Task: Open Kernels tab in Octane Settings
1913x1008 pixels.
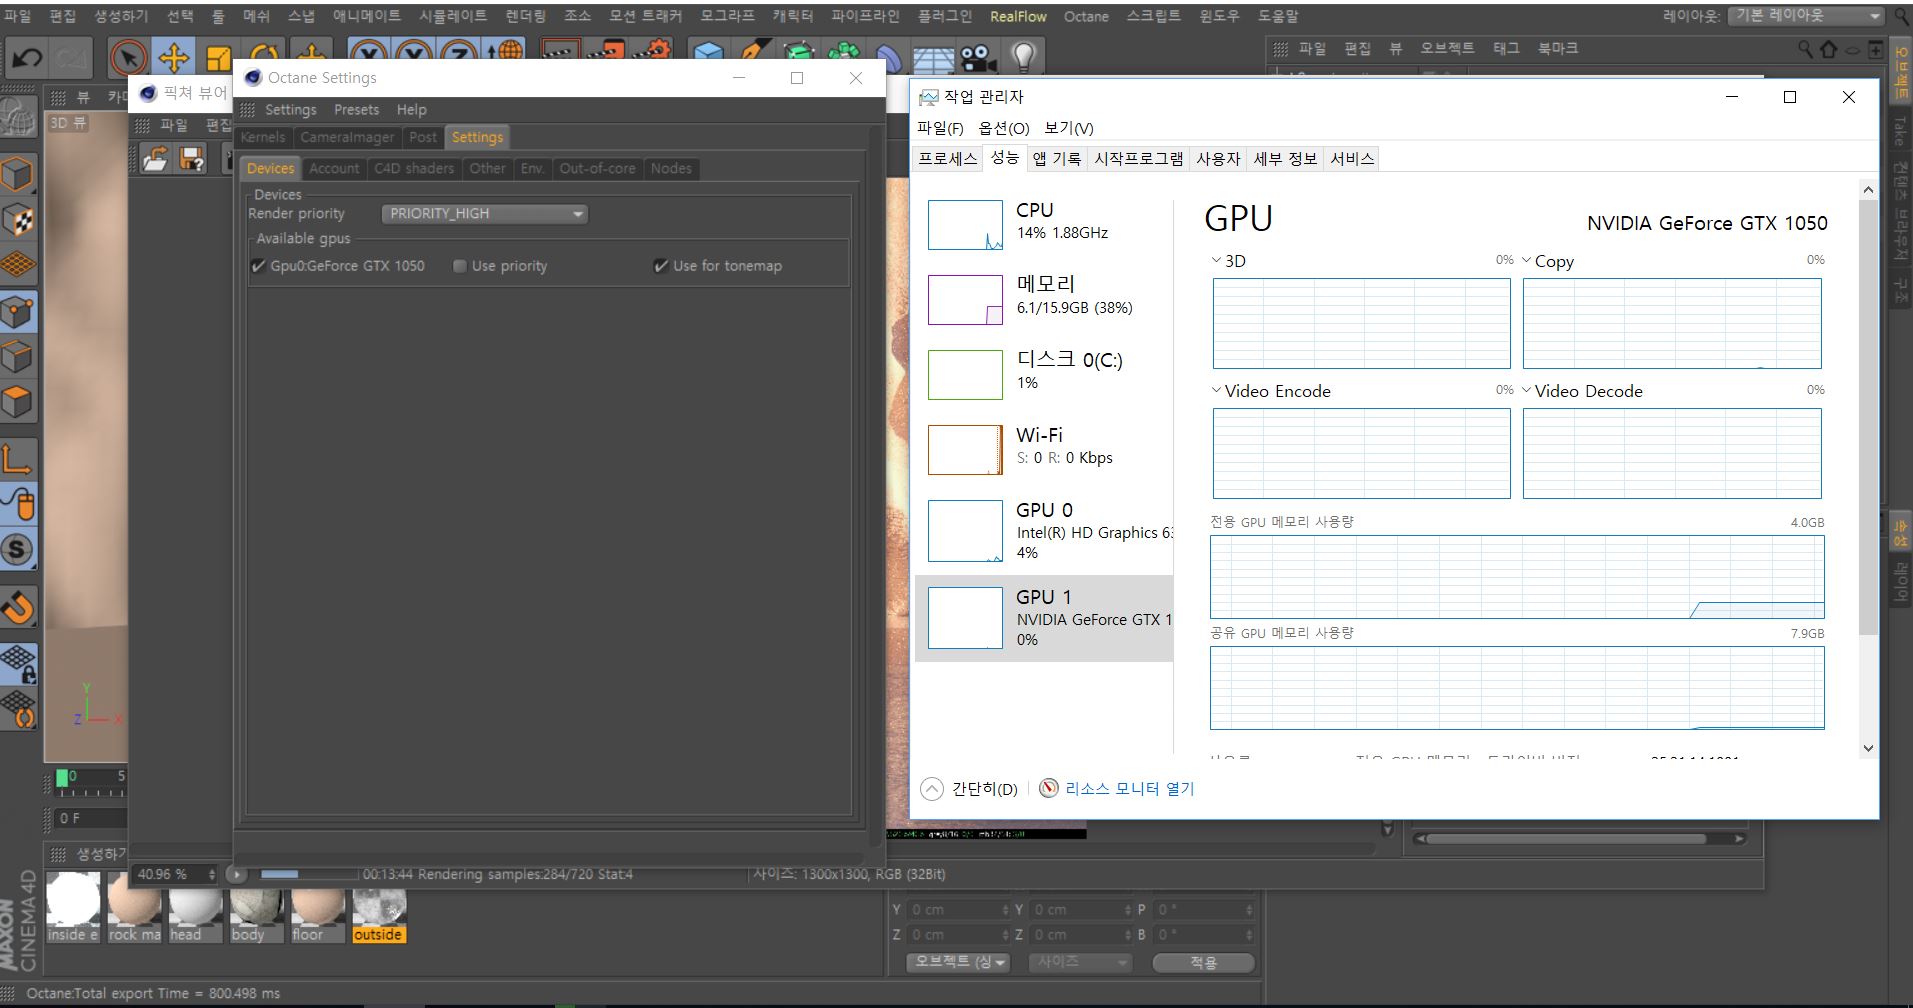Action: [x=263, y=137]
